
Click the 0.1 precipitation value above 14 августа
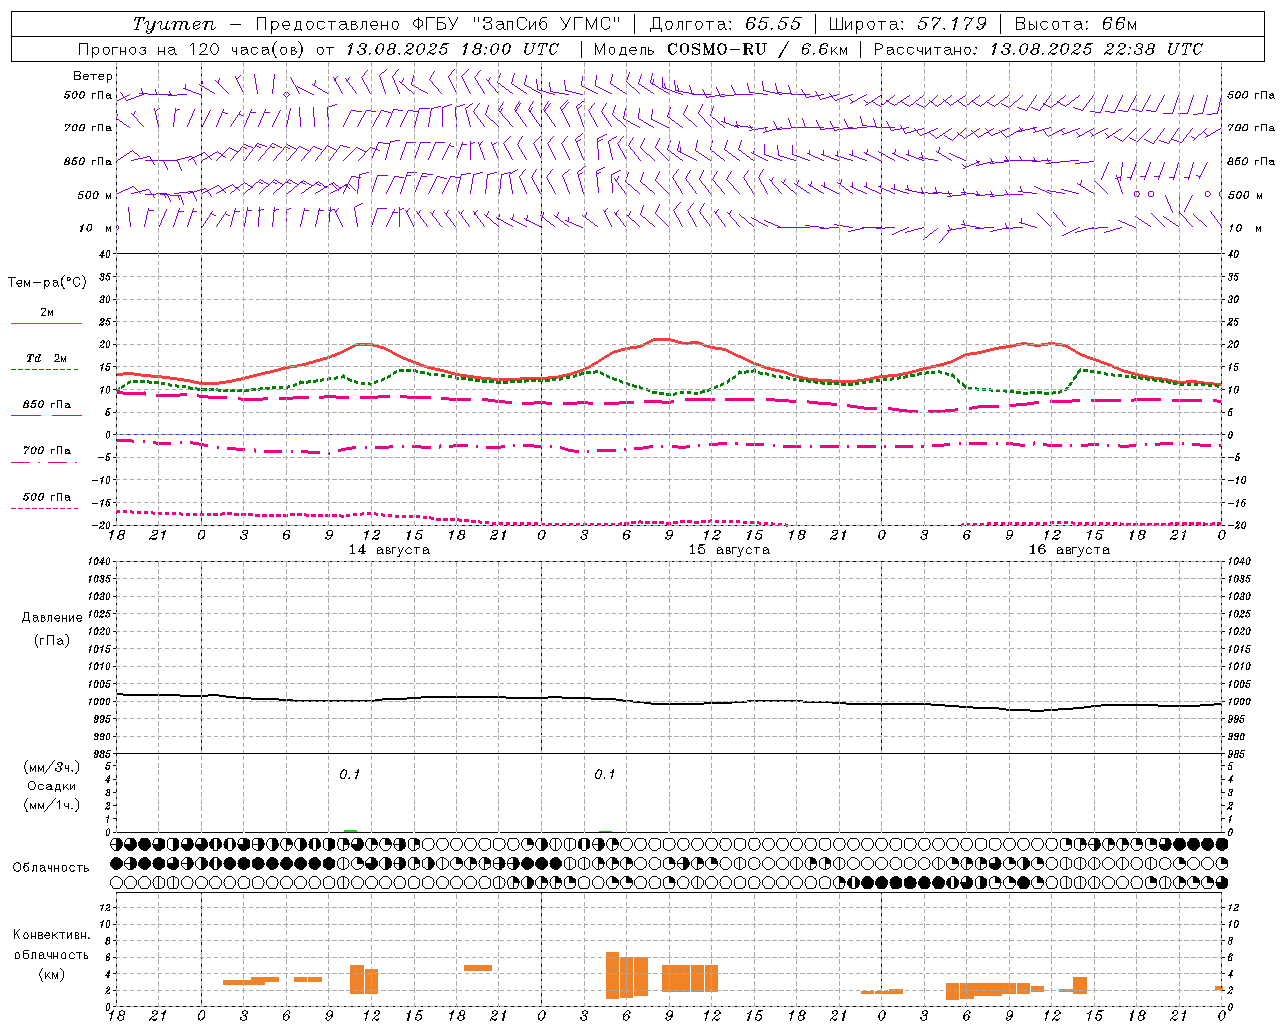coord(350,774)
